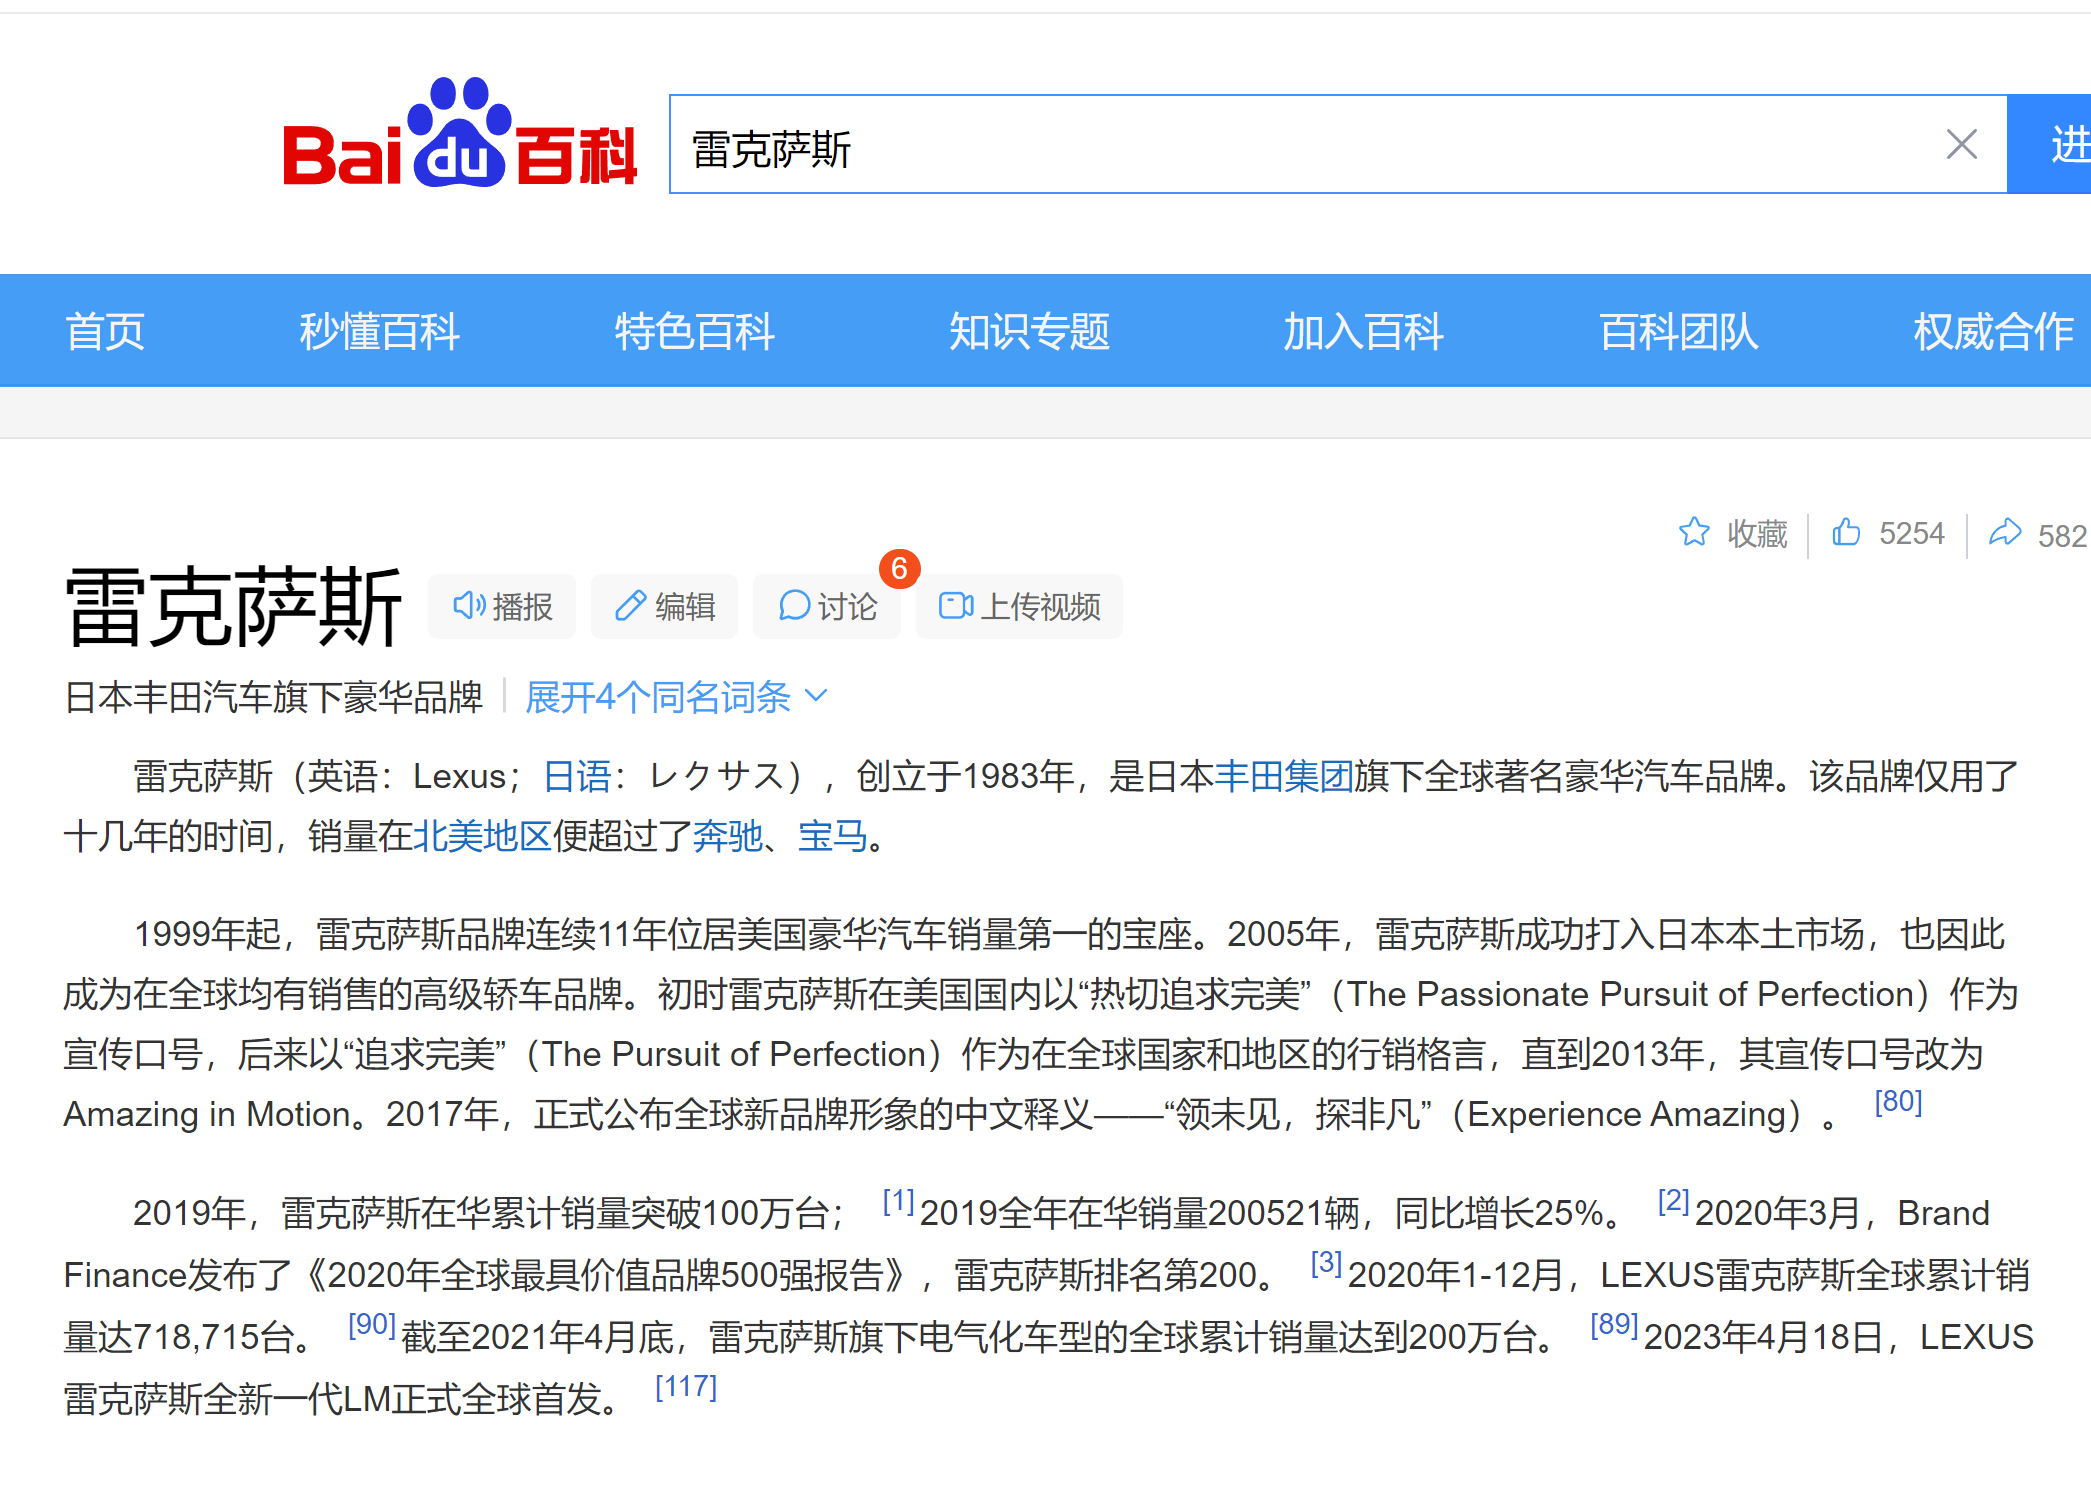Open the 首页 navigation tab
Image resolution: width=2091 pixels, height=1503 pixels.
106,332
